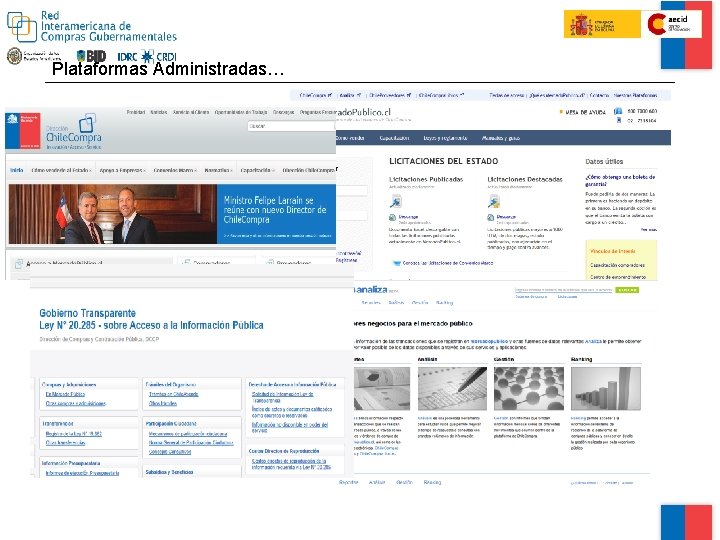Image resolution: width=720 pixels, height=540 pixels.
Task: Click Mecanismos de participación ciudadana link
Action: [188, 433]
